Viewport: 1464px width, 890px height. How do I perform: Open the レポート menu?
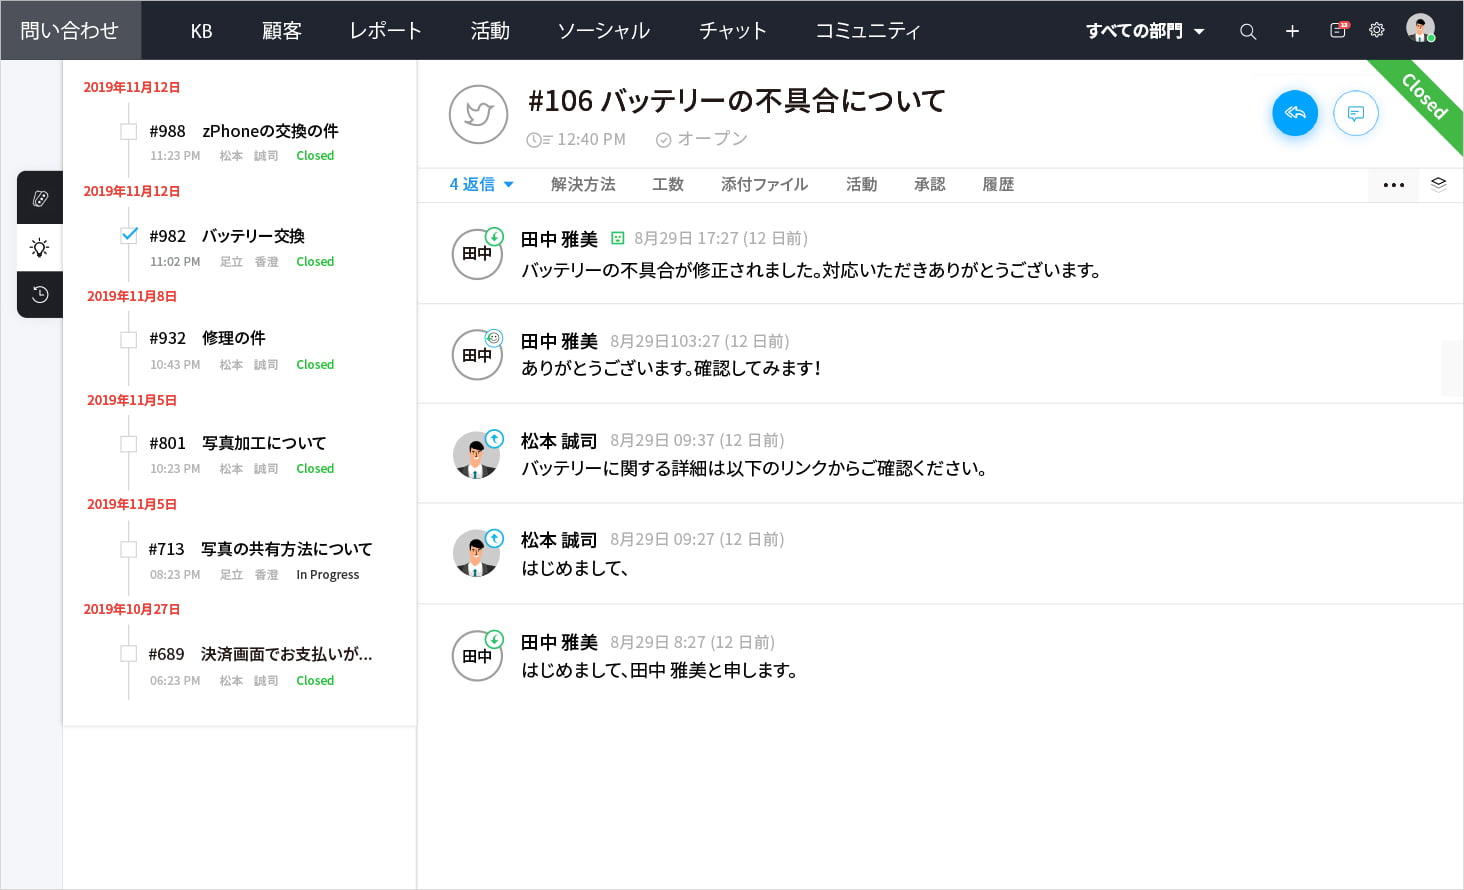click(x=385, y=31)
